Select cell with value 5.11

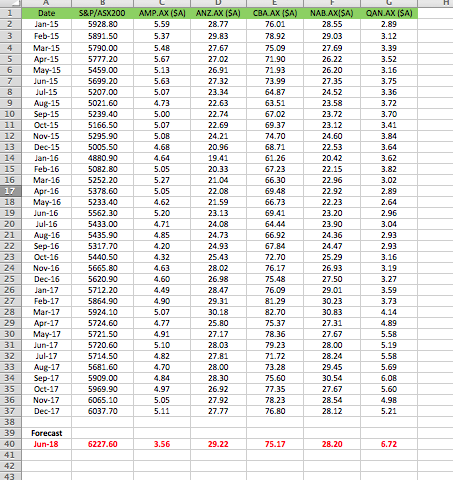tap(162, 411)
